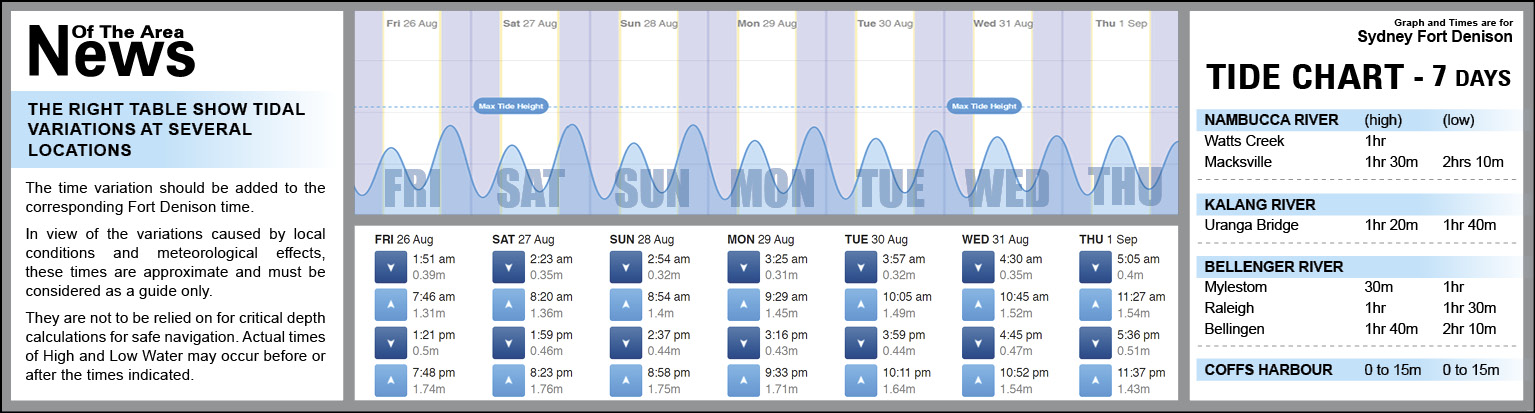Click Wednesday's 10:45 am high tide icon

click(x=977, y=304)
